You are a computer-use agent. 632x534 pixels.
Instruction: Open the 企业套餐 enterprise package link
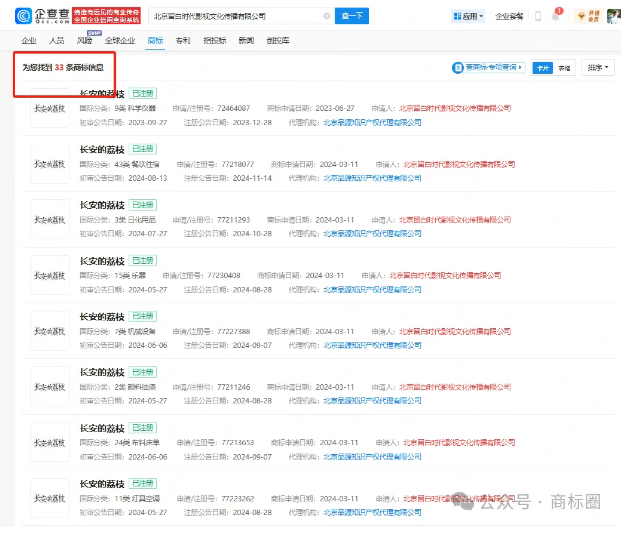tap(509, 16)
